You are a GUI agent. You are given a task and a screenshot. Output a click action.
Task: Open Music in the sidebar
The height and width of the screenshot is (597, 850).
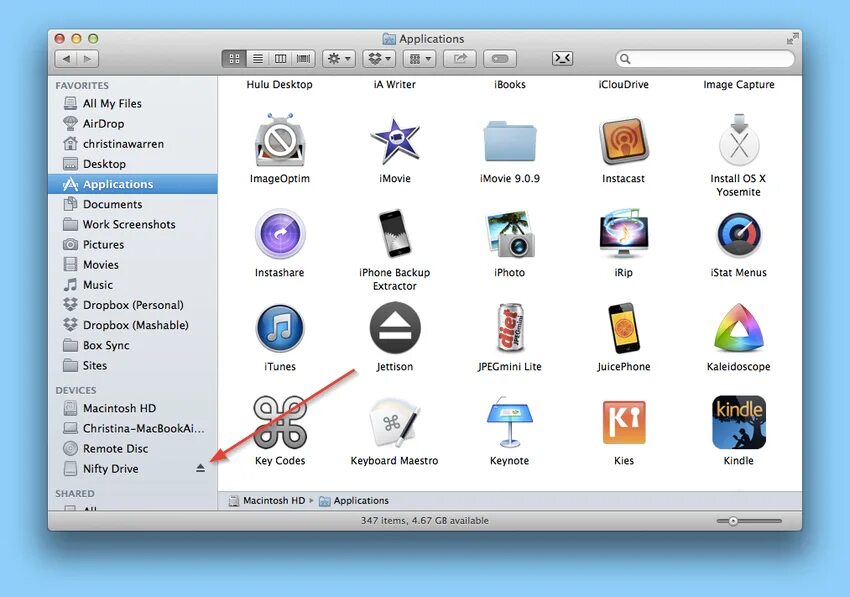tap(132, 285)
